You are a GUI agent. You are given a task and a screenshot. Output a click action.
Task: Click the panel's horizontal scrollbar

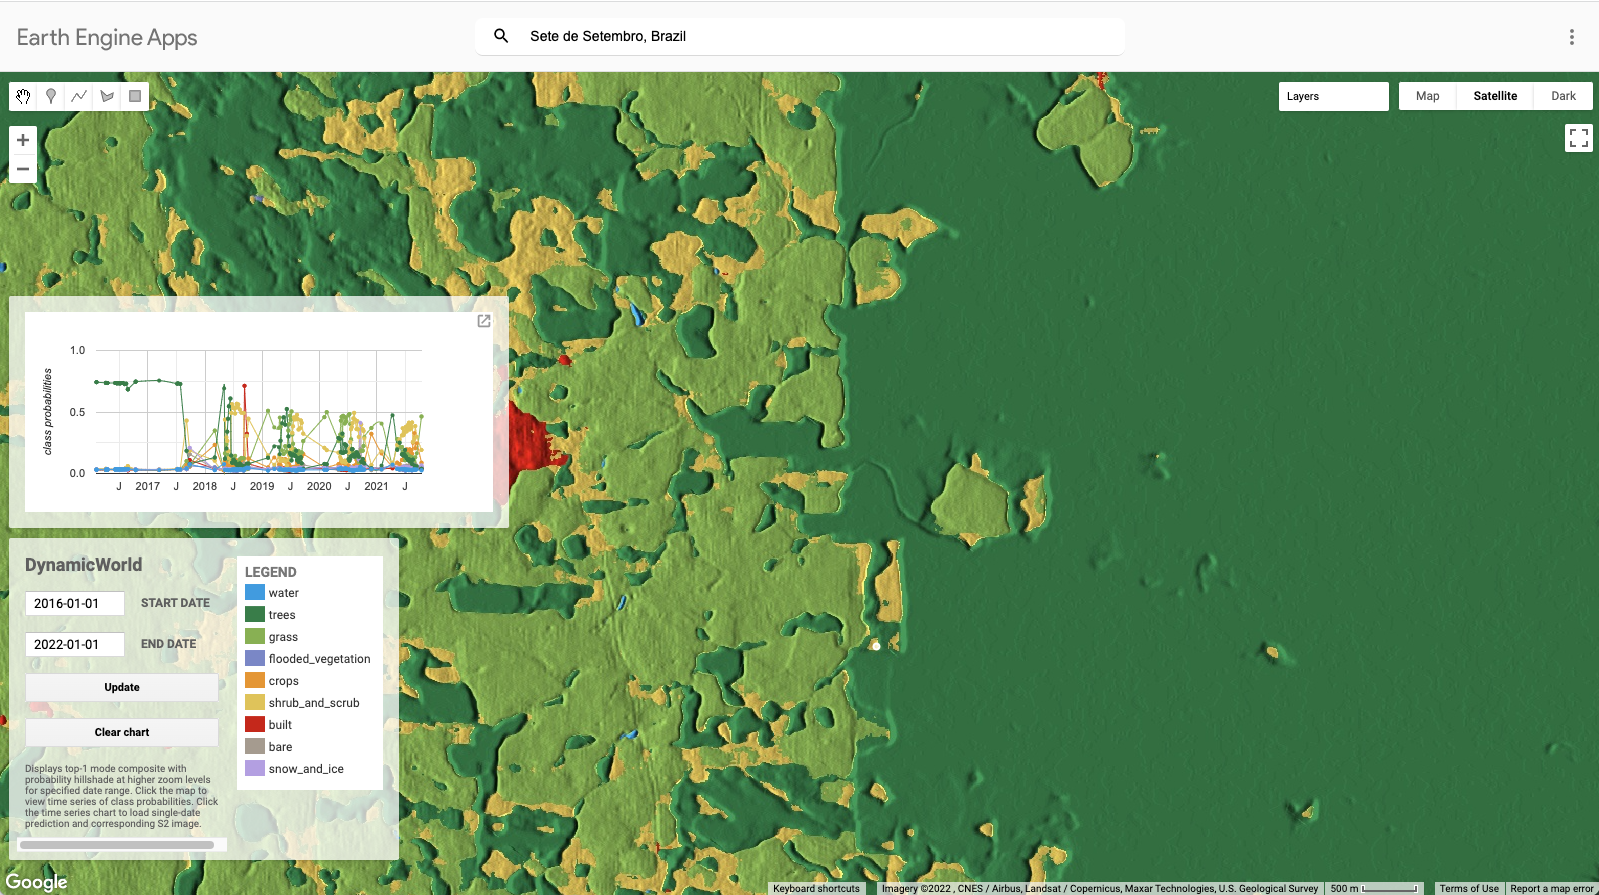pyautogui.click(x=117, y=845)
